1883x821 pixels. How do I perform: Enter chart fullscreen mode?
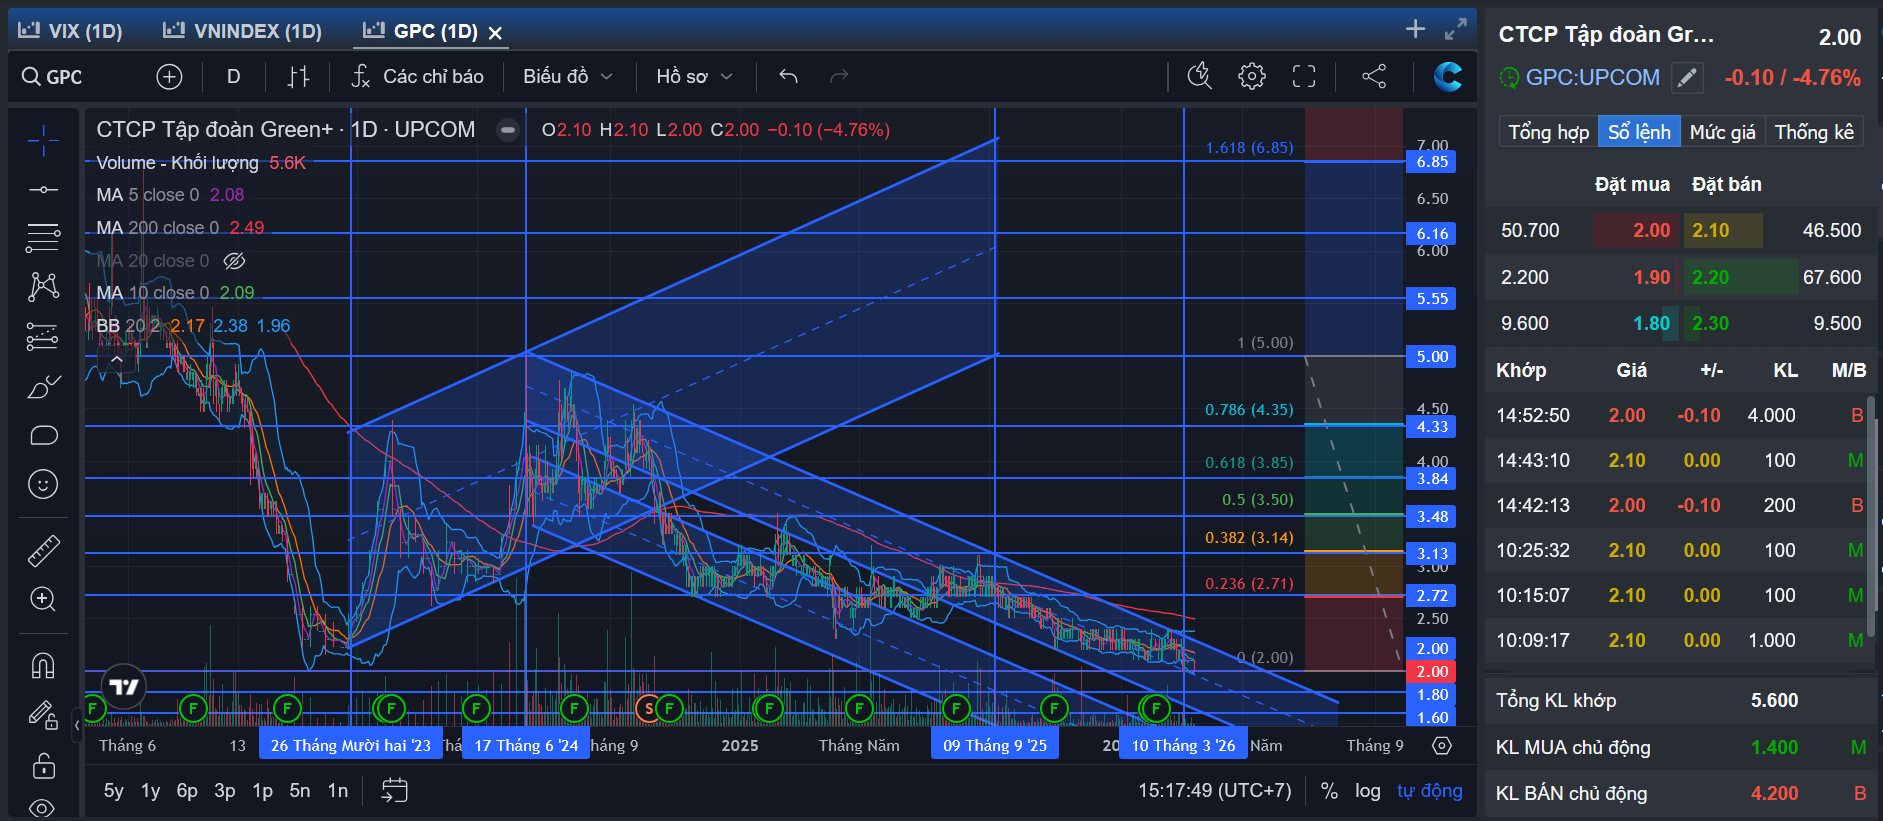tap(1304, 76)
